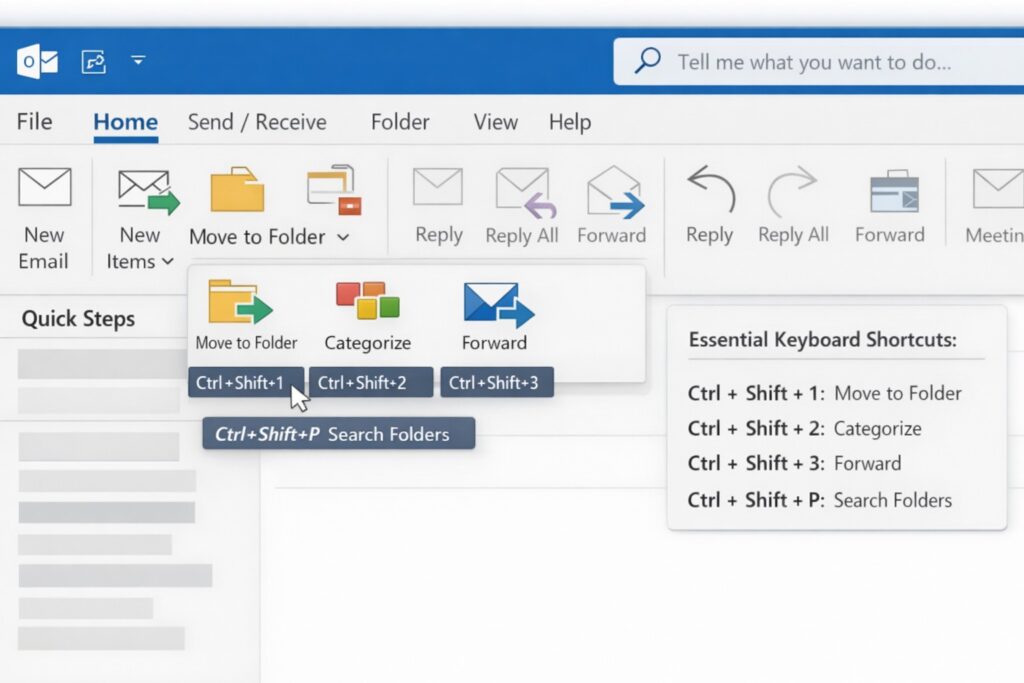Select the Send / Receive tab
Viewport: 1024px width, 683px height.
[256, 122]
